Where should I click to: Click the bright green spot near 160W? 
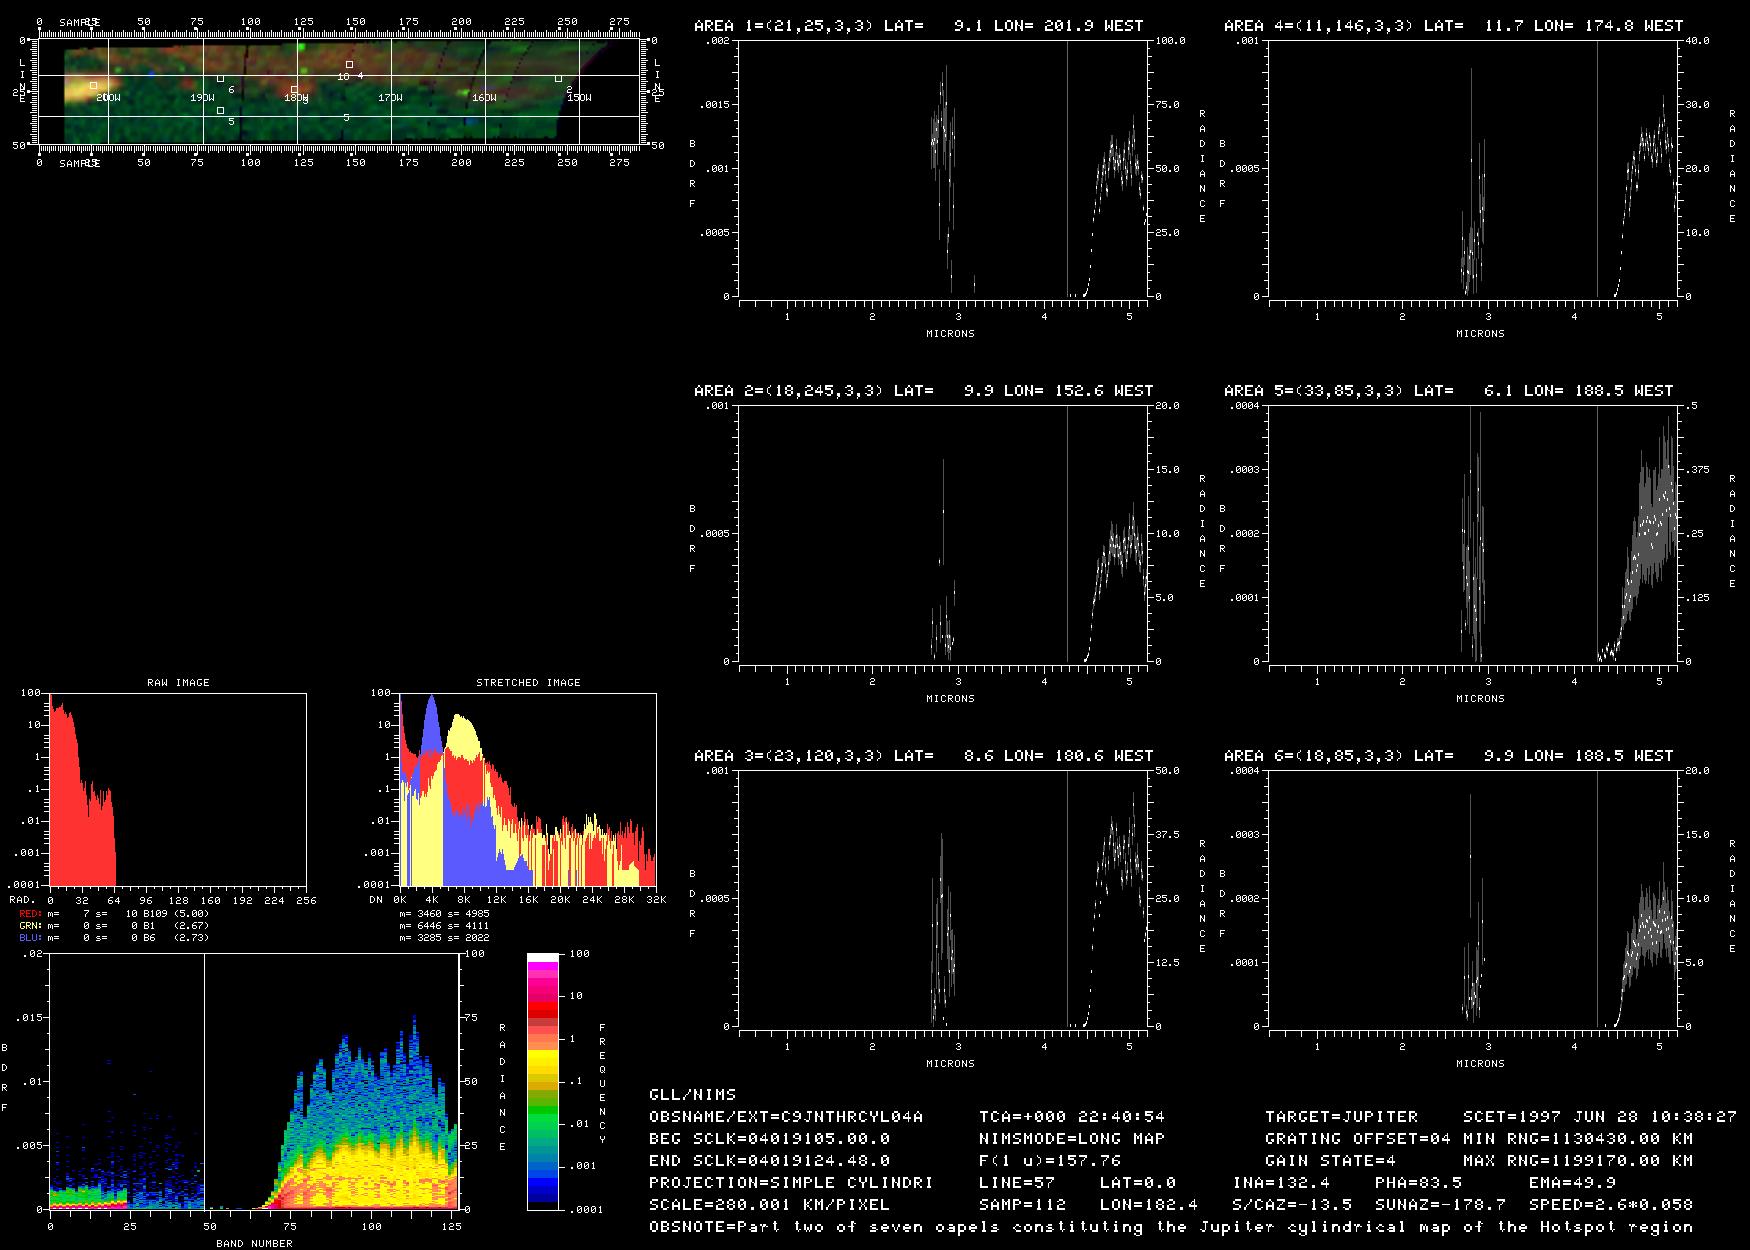[466, 92]
